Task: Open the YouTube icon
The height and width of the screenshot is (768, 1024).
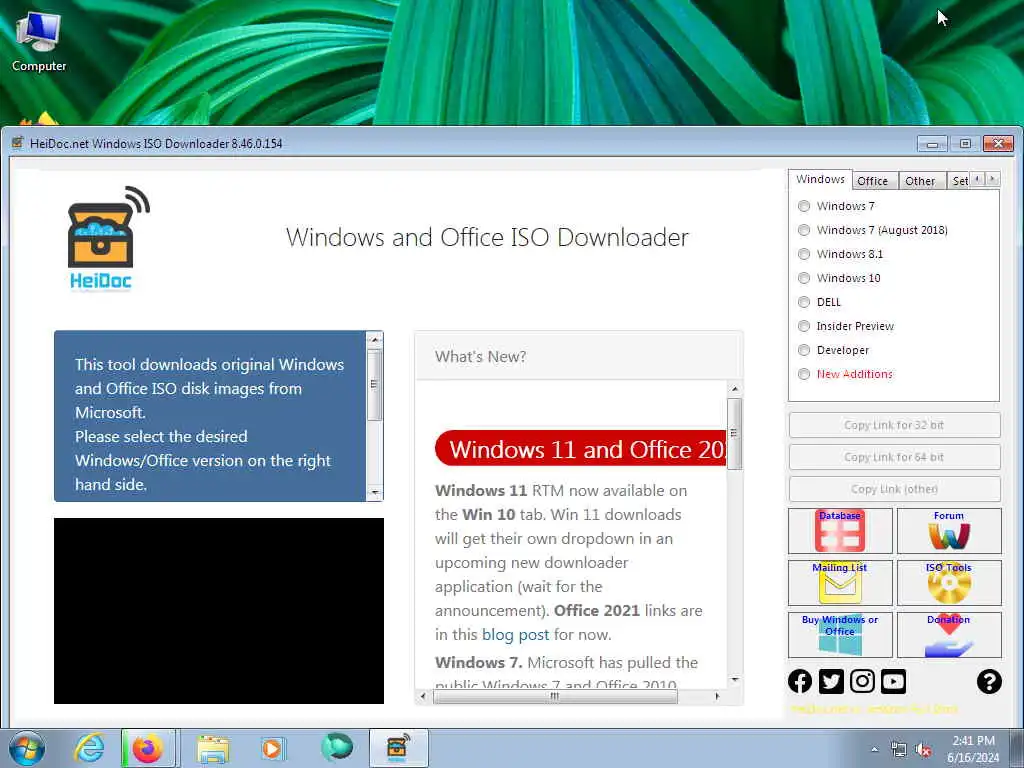Action: 893,681
